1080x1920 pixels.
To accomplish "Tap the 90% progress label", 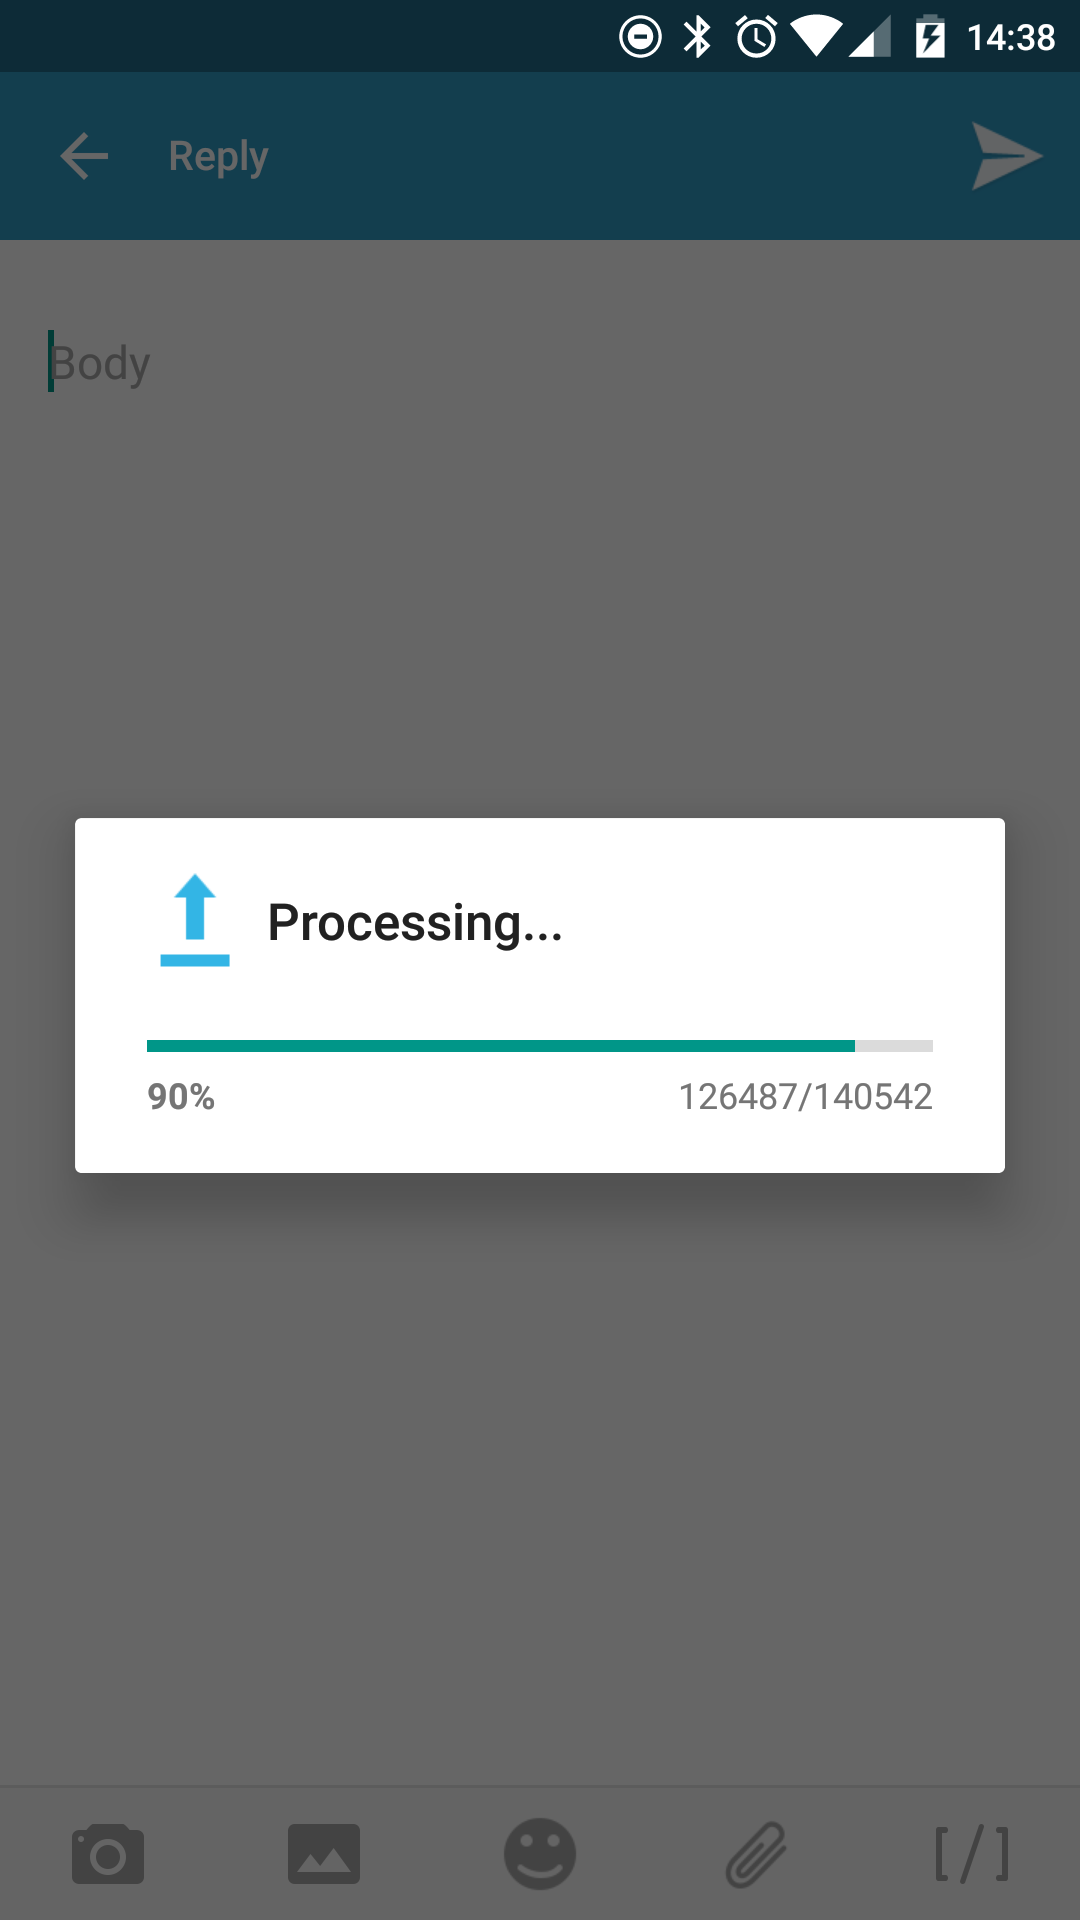I will tap(181, 1097).
